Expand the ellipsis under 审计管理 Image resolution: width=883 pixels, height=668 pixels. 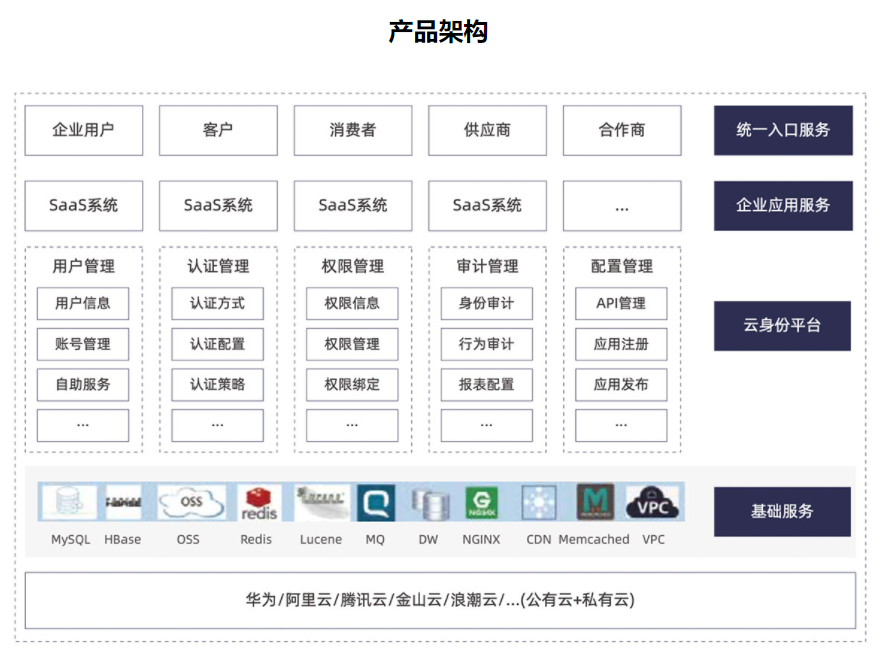click(486, 424)
